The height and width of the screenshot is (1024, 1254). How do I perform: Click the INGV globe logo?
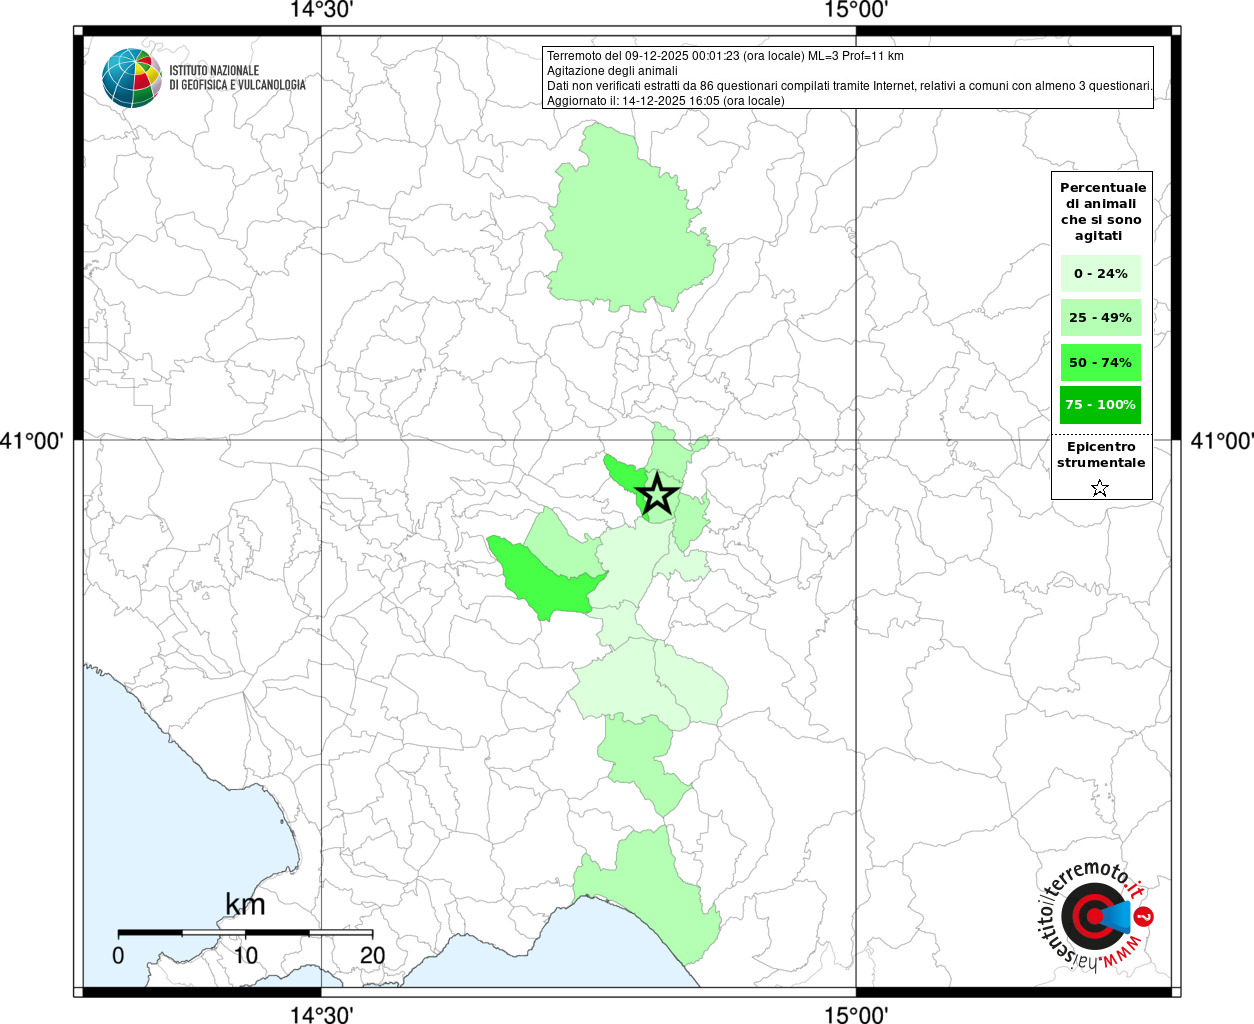(x=132, y=77)
